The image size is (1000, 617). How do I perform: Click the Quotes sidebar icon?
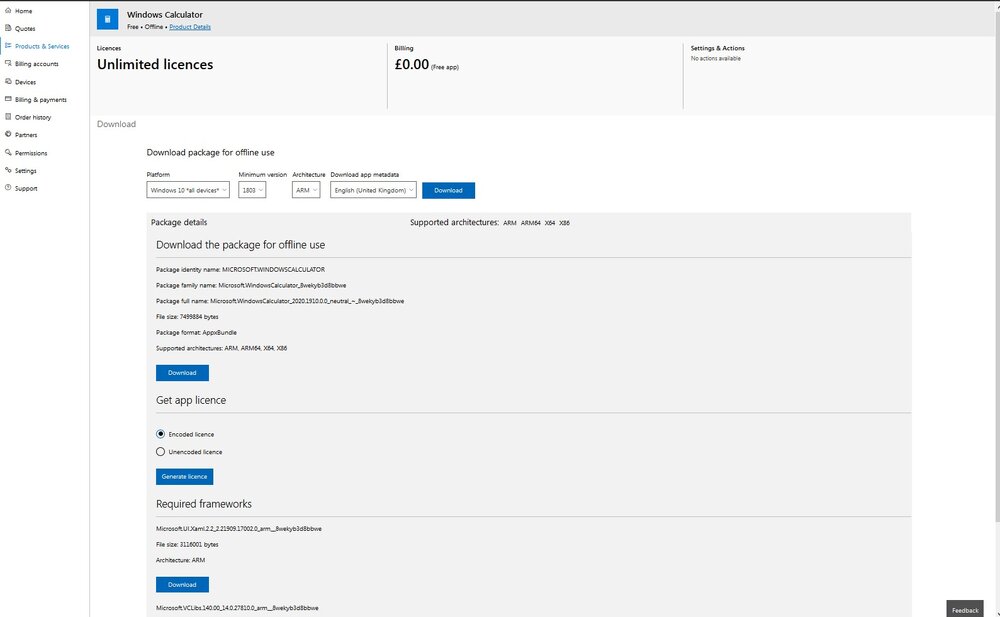(x=8, y=28)
